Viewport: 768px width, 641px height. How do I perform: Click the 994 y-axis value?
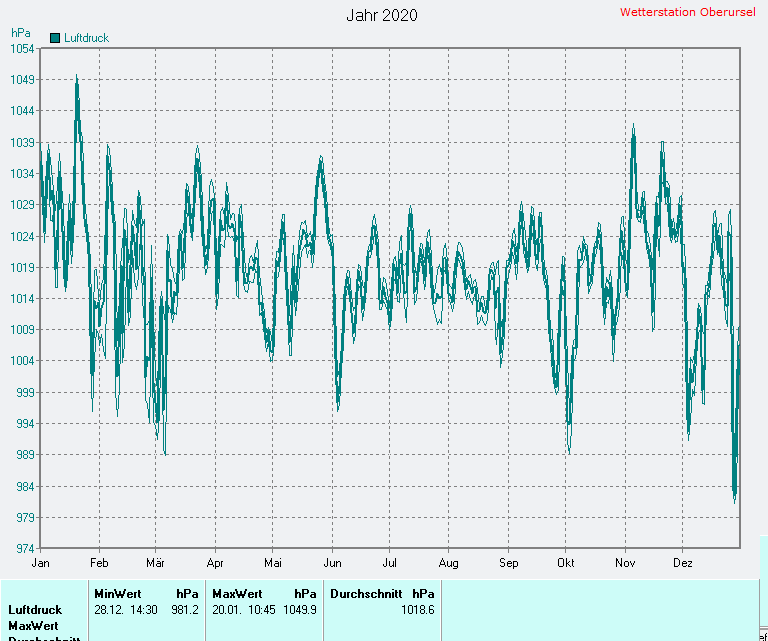pos(25,424)
